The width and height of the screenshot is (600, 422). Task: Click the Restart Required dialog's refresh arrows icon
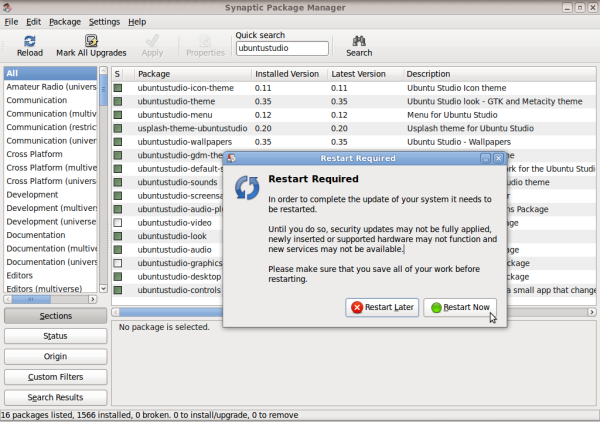247,187
